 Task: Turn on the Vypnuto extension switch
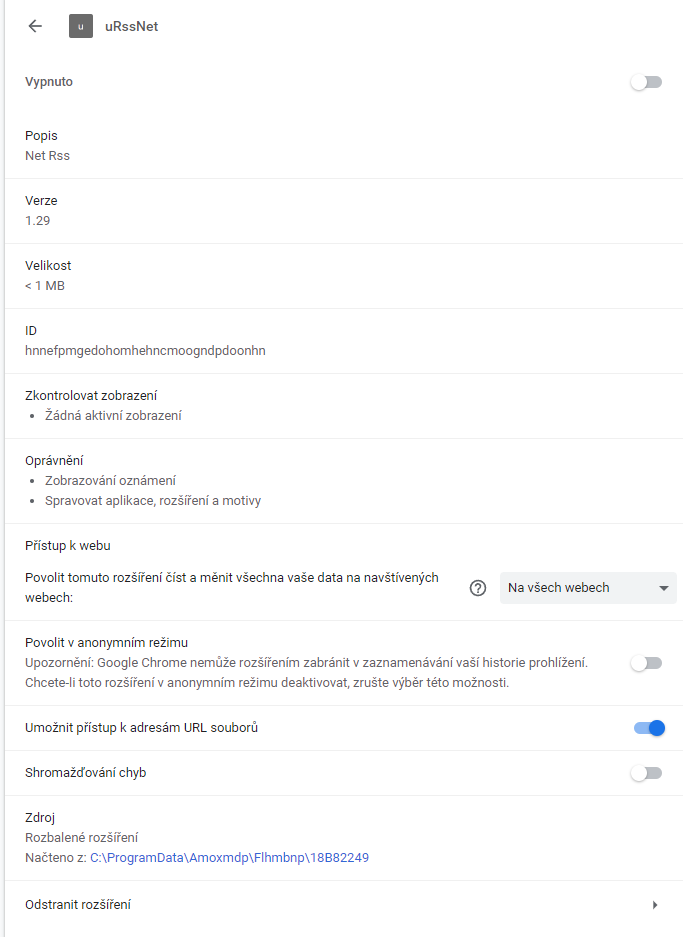(x=646, y=82)
